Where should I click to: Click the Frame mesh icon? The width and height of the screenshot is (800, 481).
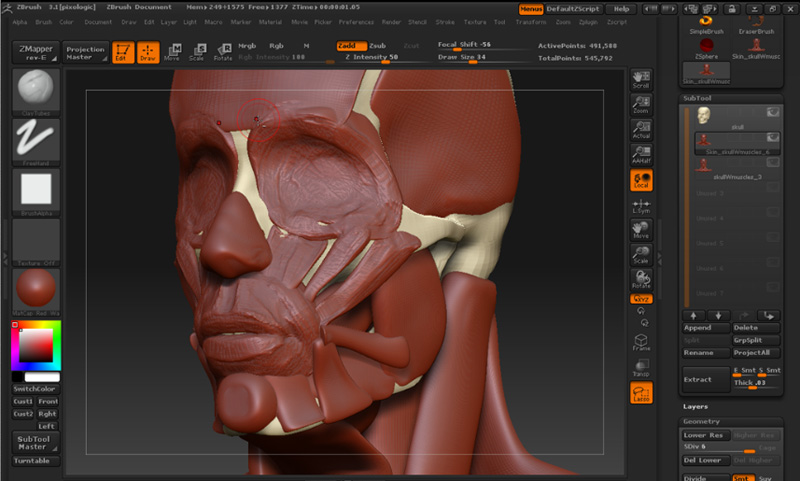tap(641, 342)
